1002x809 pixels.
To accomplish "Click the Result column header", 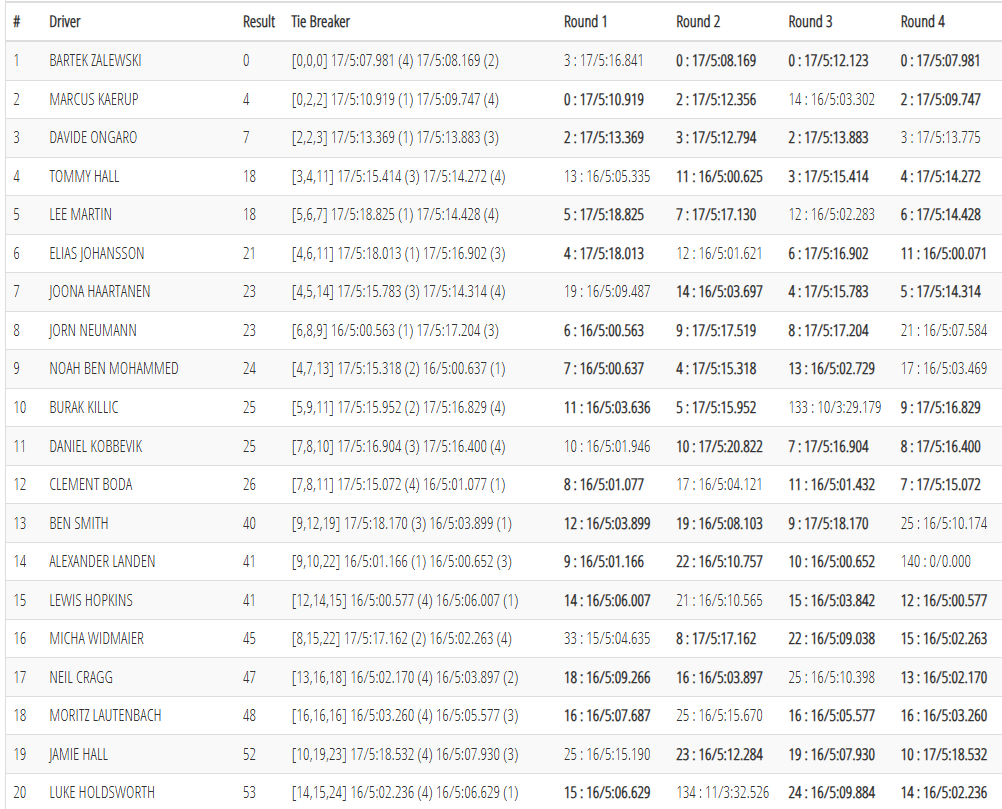I will [258, 21].
